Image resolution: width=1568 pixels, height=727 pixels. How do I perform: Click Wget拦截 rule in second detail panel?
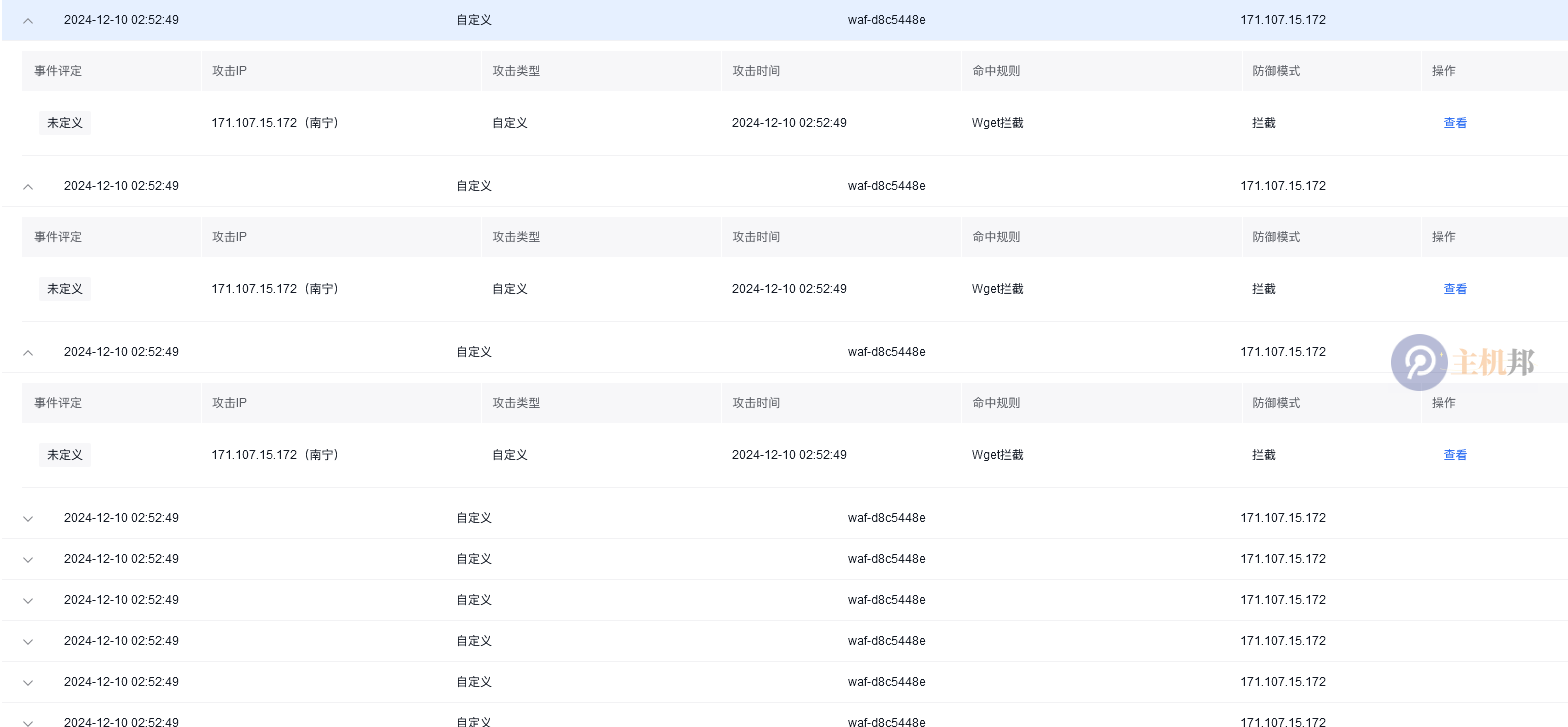pos(998,289)
